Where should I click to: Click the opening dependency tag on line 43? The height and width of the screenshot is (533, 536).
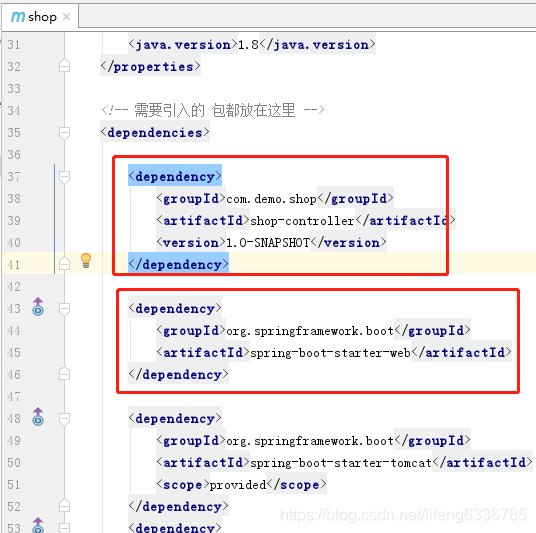(175, 309)
